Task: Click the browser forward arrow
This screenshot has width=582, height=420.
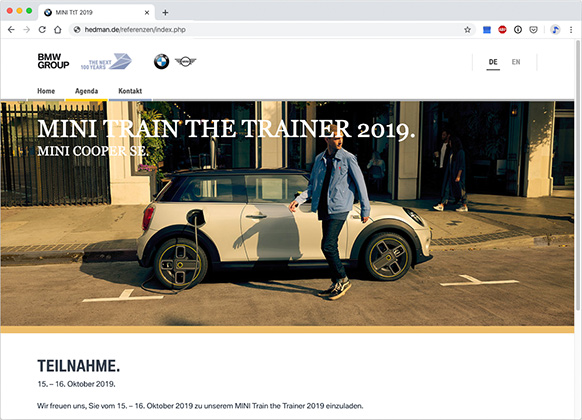Action: [27, 30]
